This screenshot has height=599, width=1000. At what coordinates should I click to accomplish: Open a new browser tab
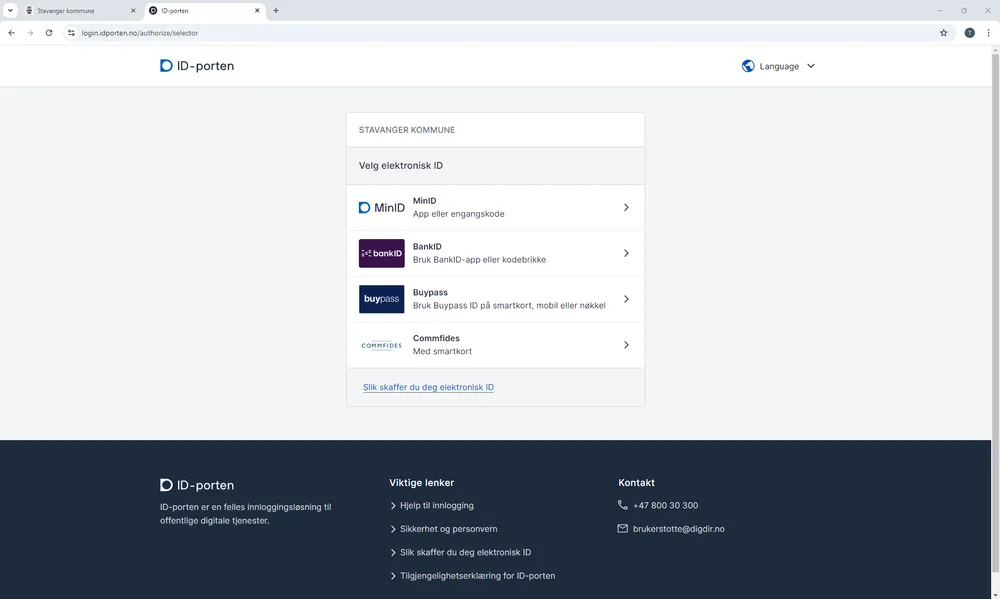276,10
